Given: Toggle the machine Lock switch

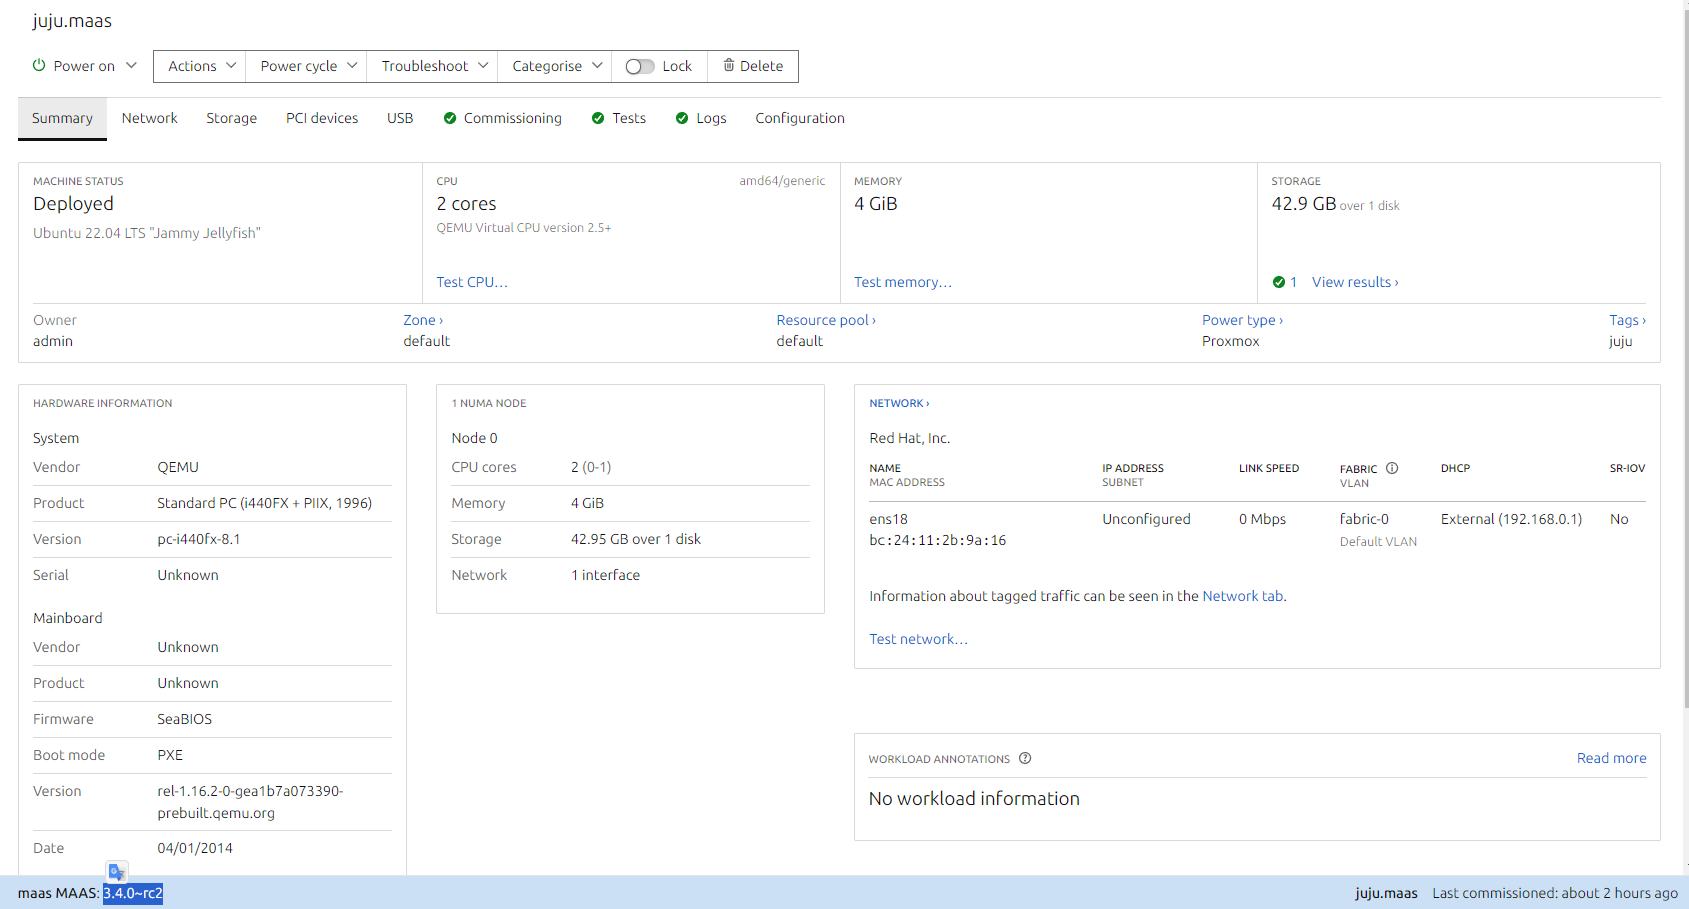Looking at the screenshot, I should point(640,66).
